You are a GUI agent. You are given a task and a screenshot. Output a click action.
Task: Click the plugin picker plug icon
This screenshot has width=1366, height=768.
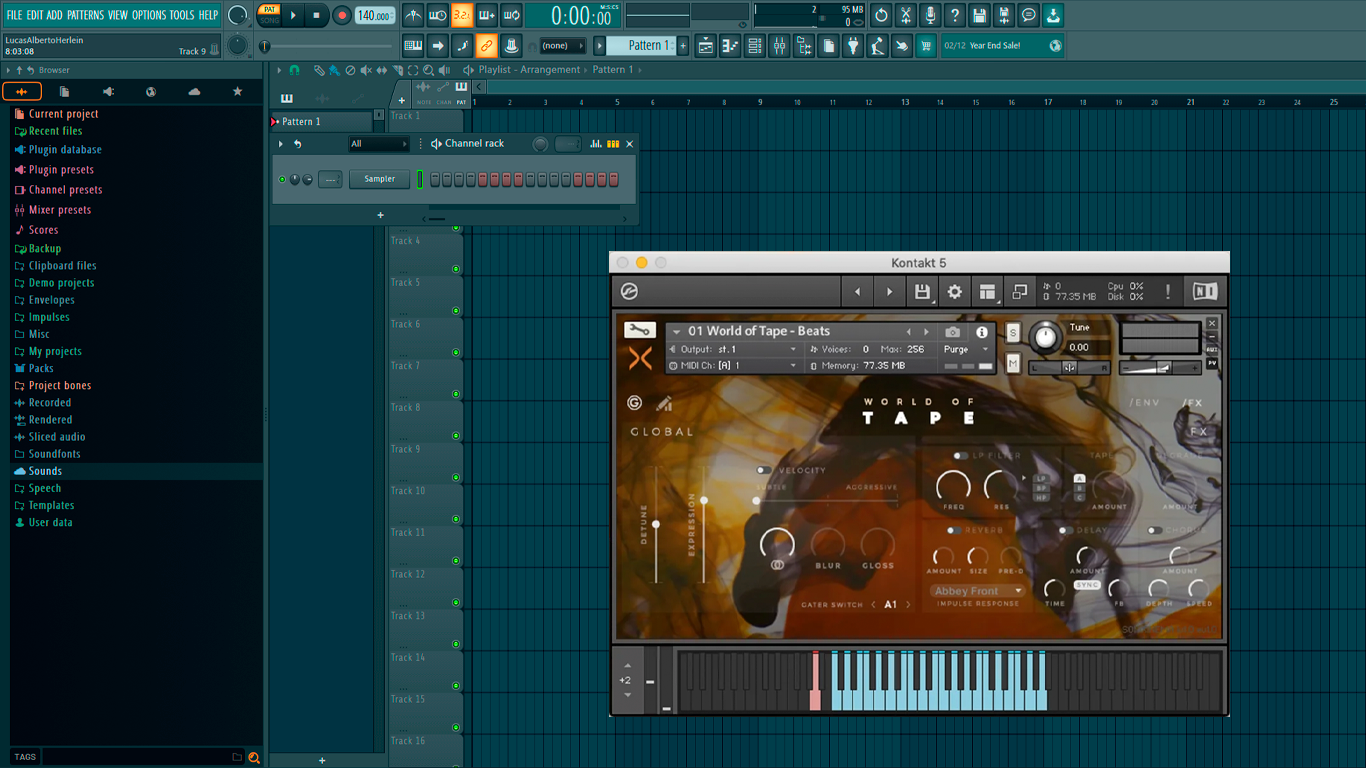pos(853,46)
